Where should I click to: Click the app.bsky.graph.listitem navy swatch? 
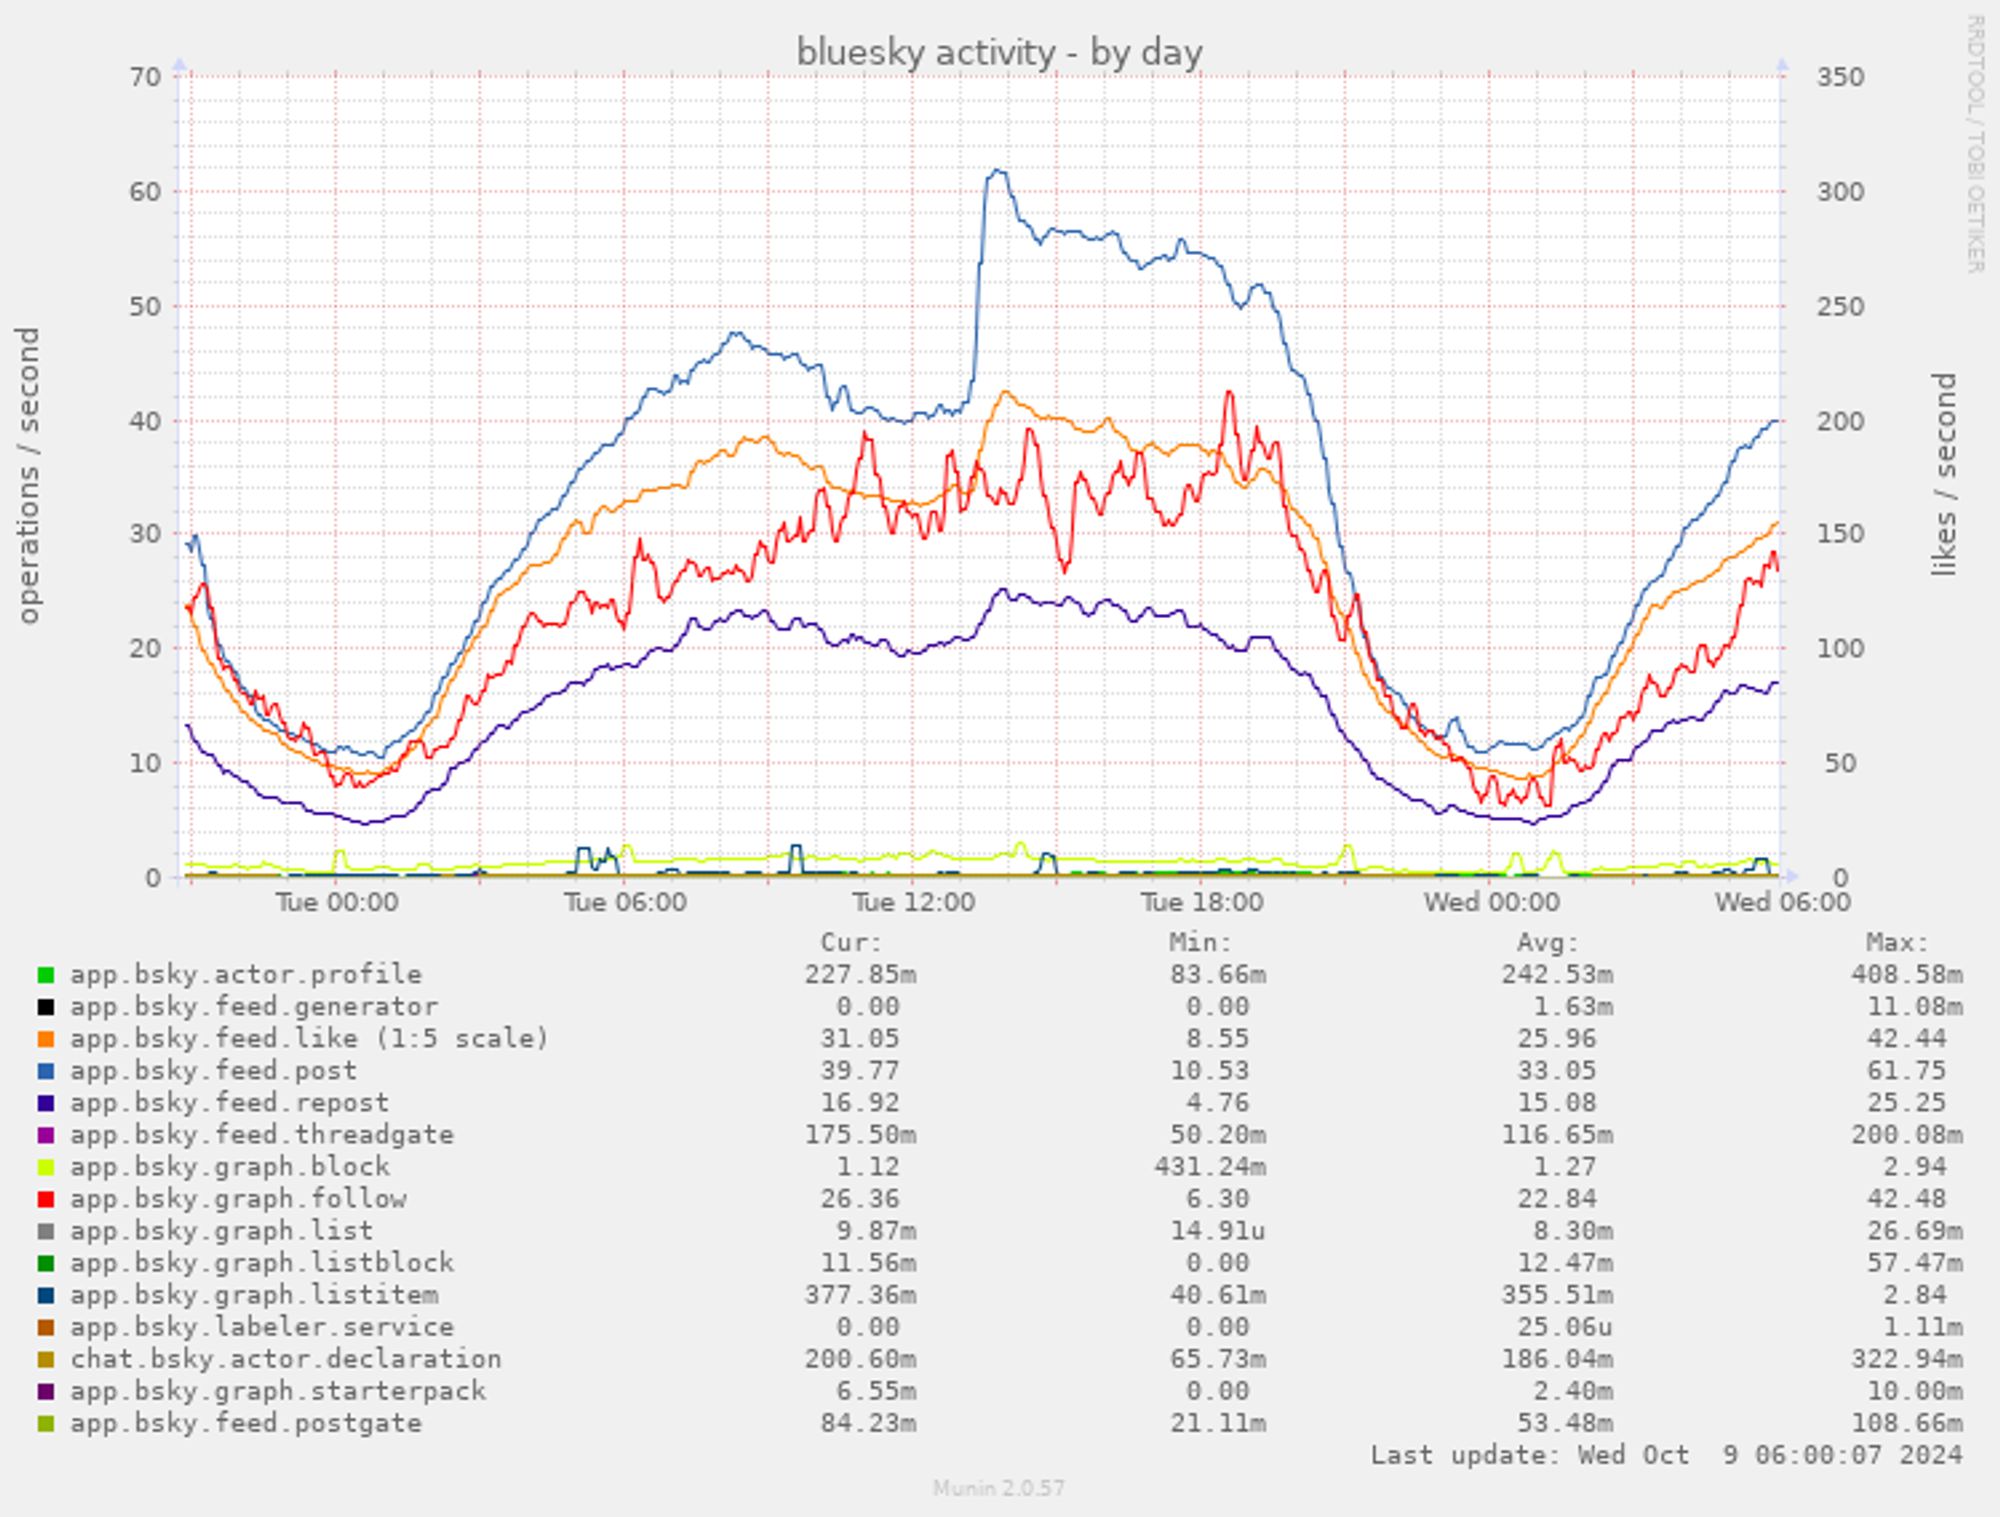click(46, 1295)
